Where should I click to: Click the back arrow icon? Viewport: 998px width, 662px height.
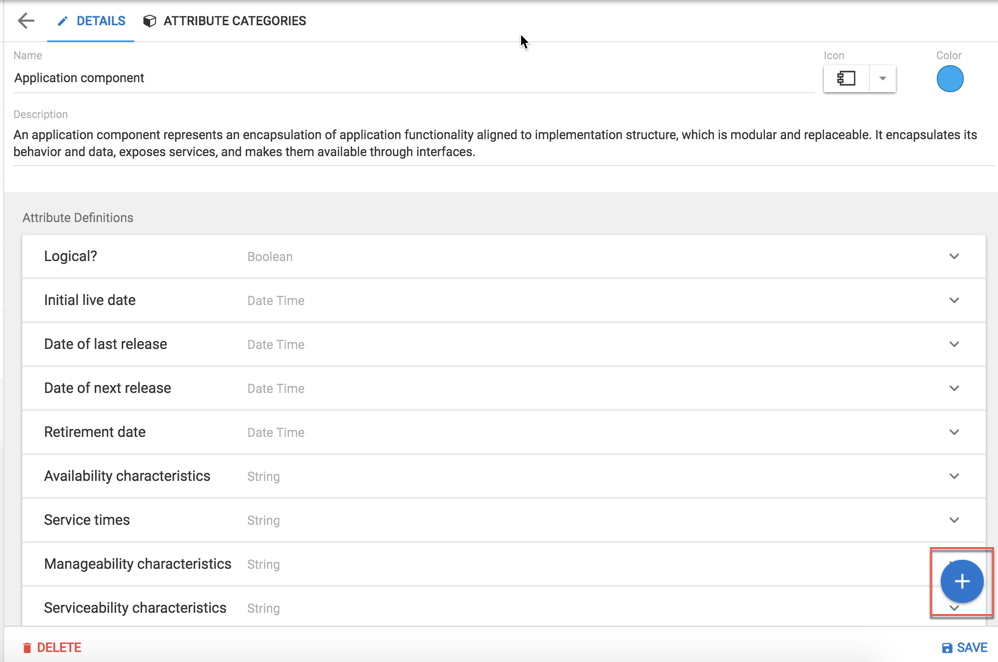coord(26,21)
